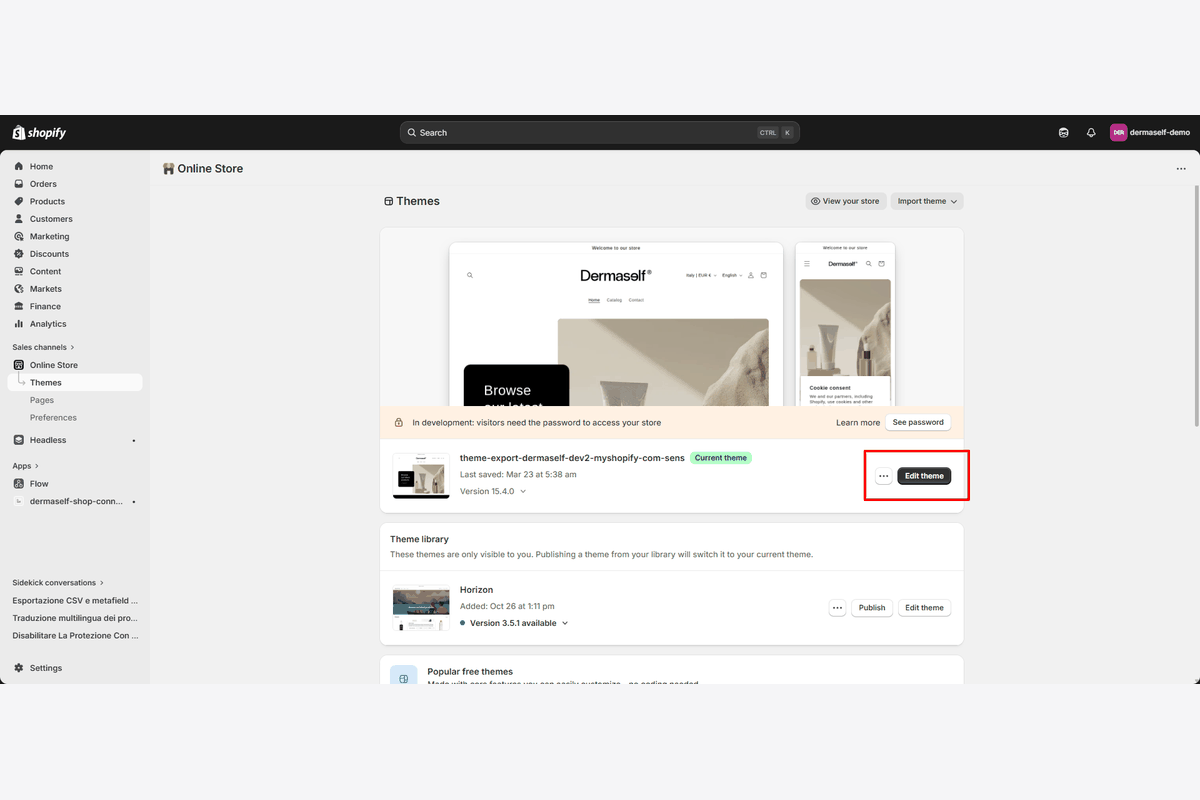Viewport: 1200px width, 800px height.
Task: Open current theme more actions menu
Action: coord(883,476)
